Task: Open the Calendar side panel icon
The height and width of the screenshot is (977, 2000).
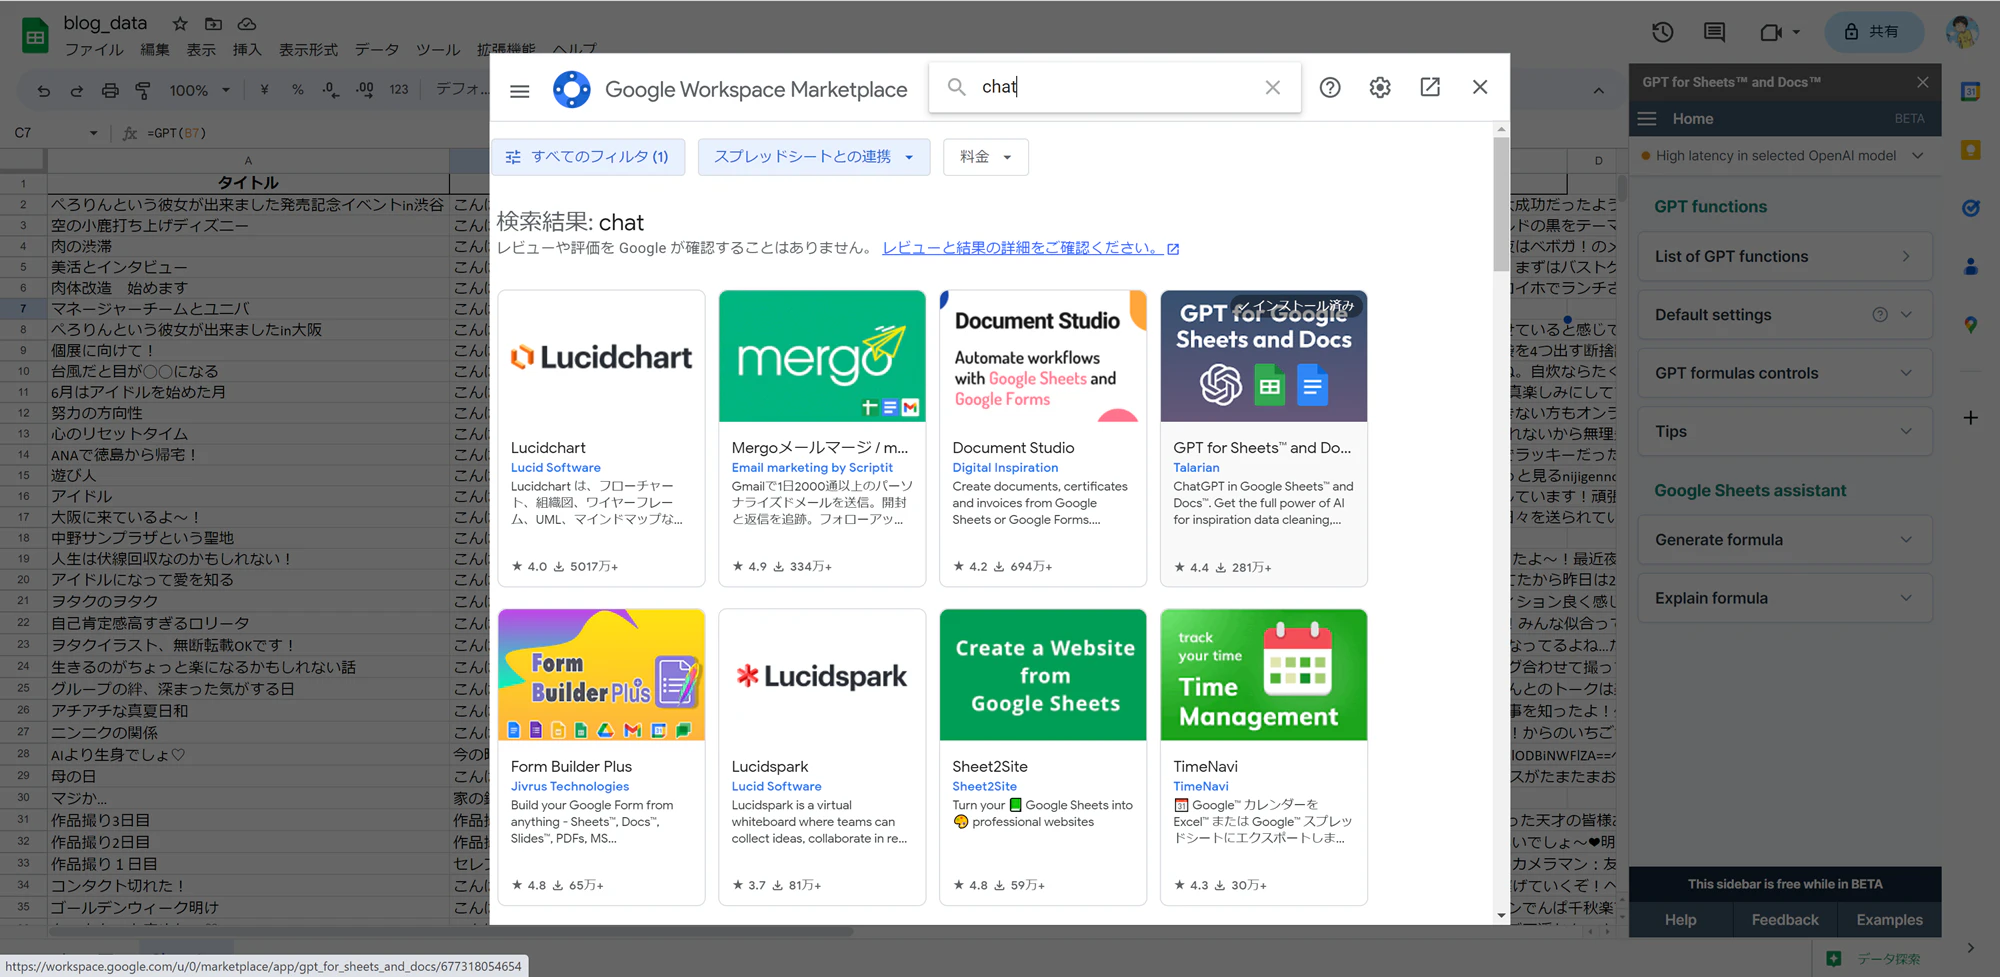Action: point(1970,92)
